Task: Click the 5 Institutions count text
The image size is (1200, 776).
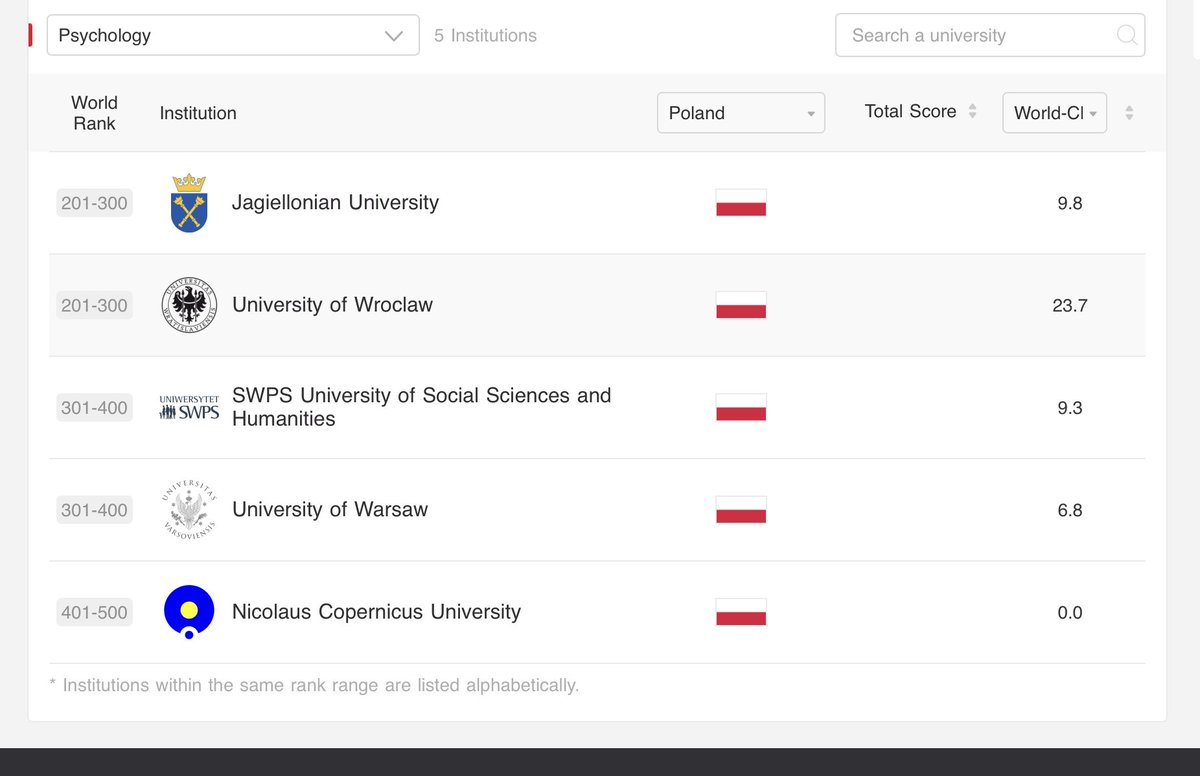Action: pos(485,35)
